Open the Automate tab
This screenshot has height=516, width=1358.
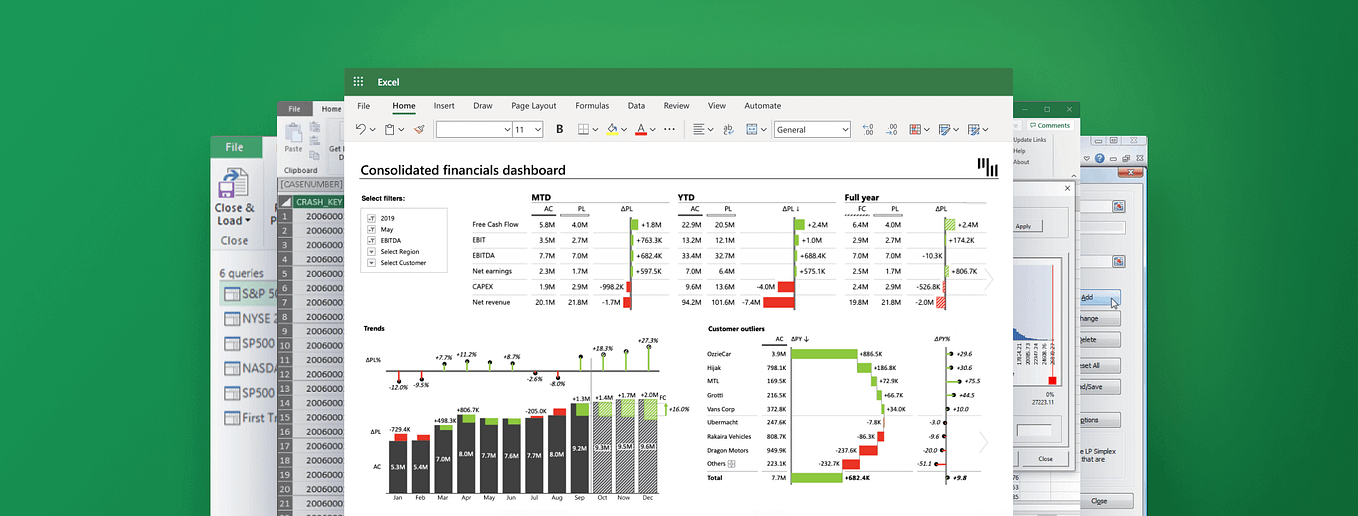pos(763,105)
